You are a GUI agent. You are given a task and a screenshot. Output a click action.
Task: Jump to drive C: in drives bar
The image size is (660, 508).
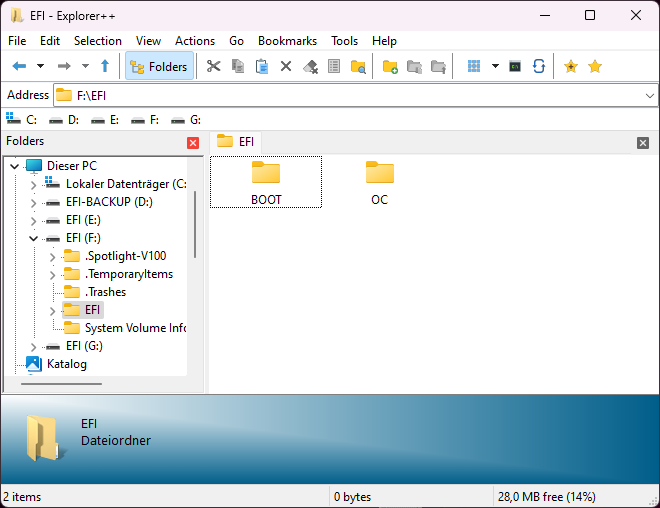tap(21, 120)
